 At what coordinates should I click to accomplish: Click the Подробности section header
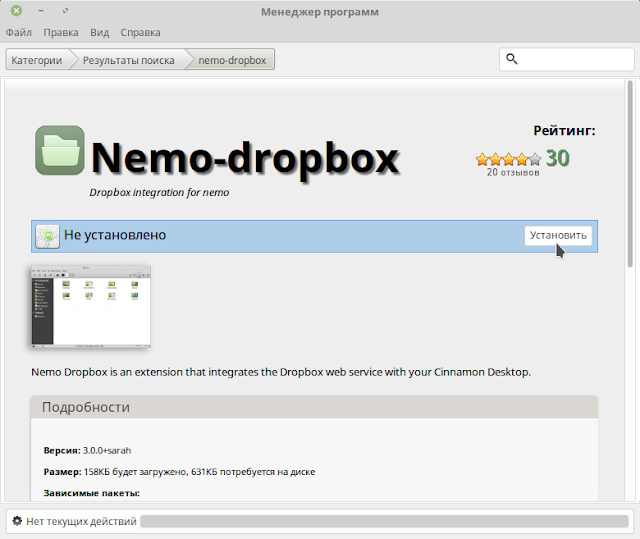pos(314,407)
